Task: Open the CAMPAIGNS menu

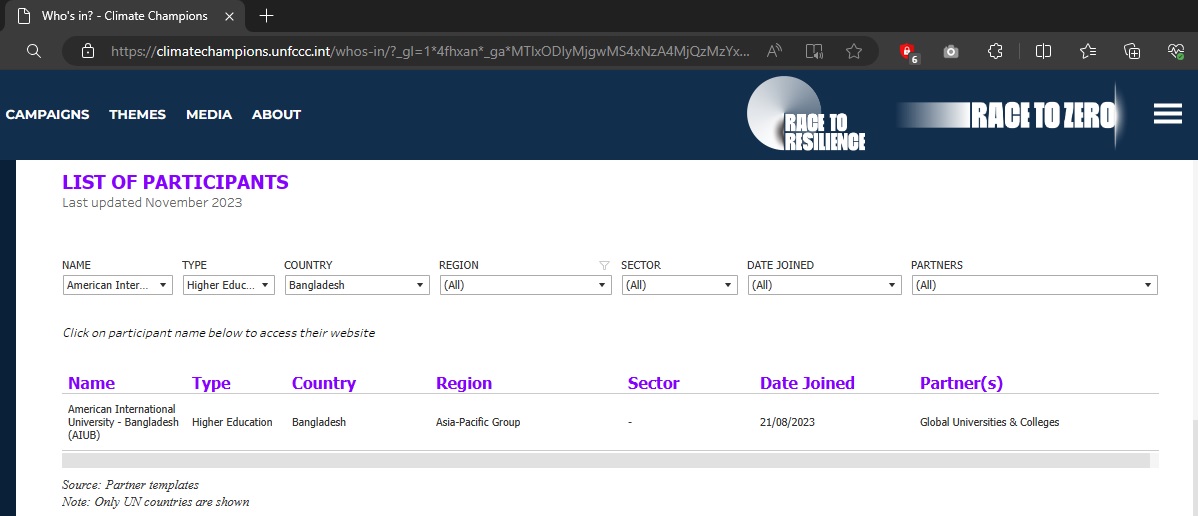Action: pos(47,115)
